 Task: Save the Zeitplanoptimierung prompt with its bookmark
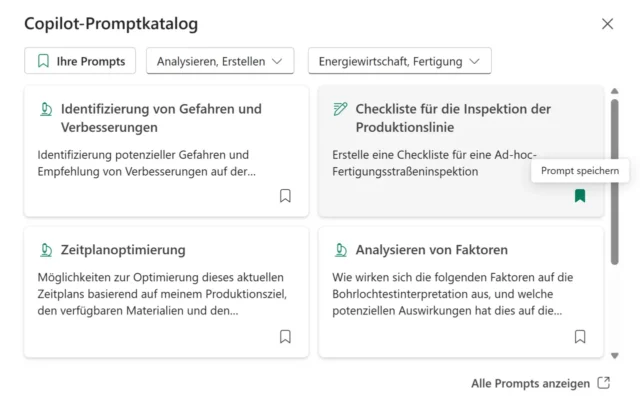pos(285,337)
